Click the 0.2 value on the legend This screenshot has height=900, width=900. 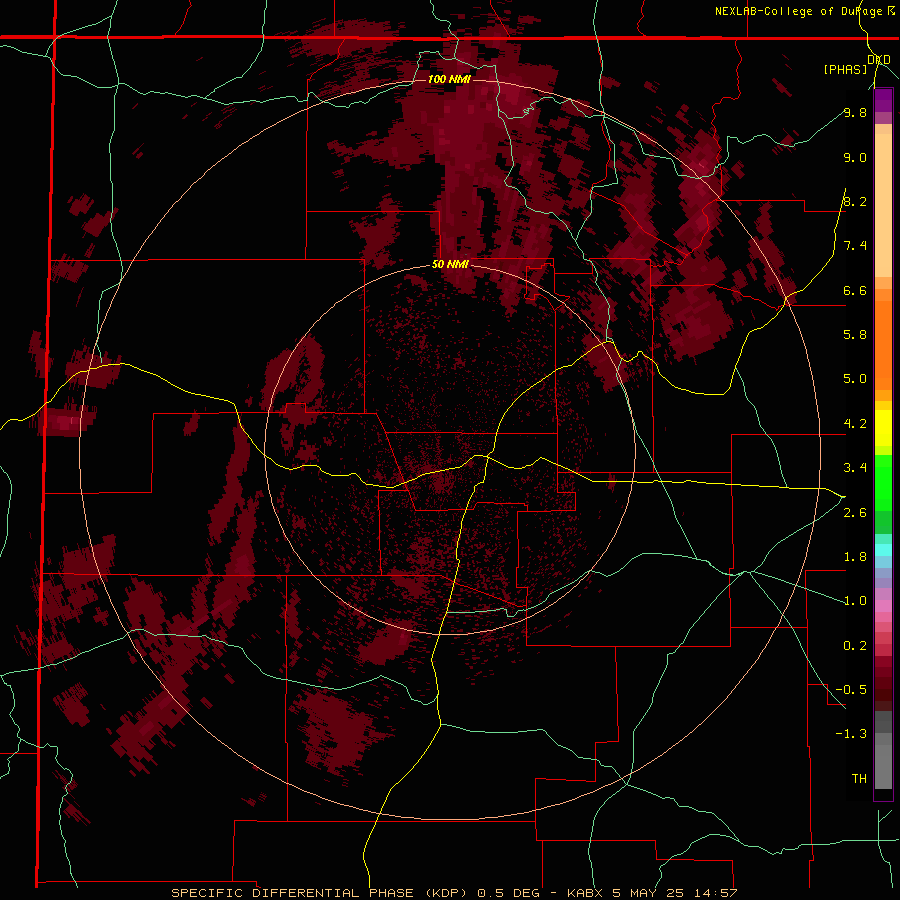pos(855,645)
